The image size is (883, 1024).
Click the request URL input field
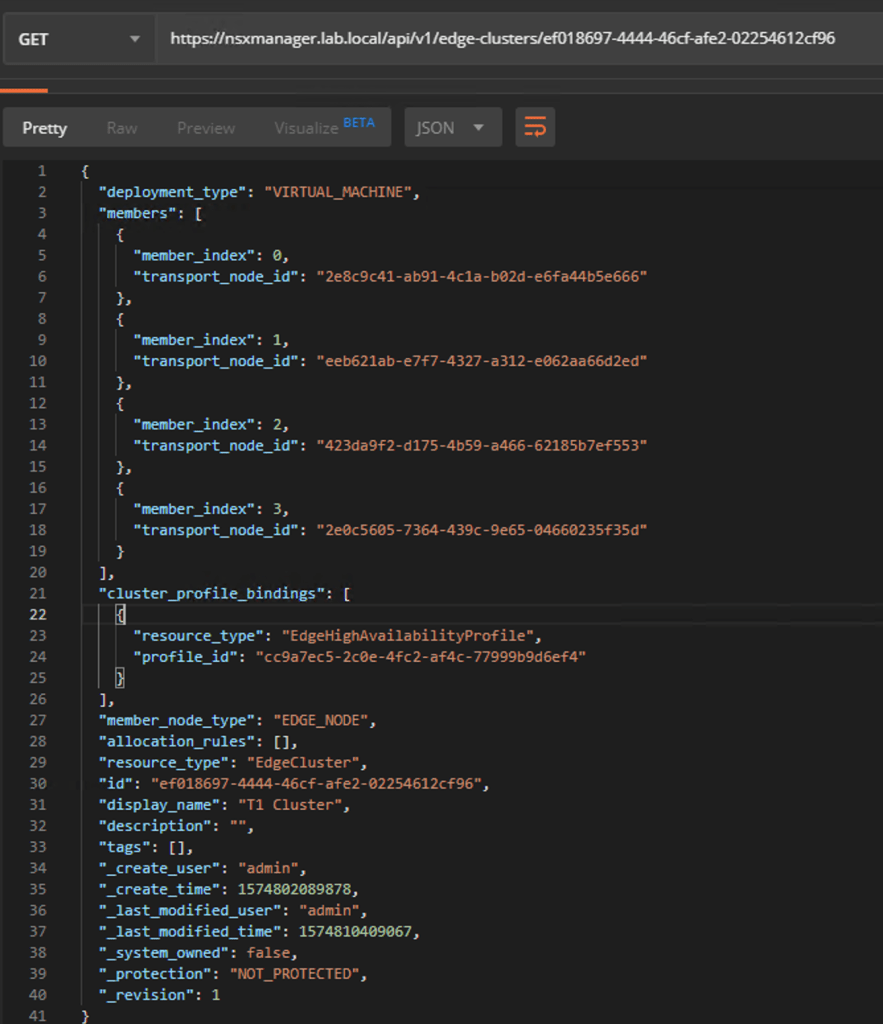pos(502,39)
